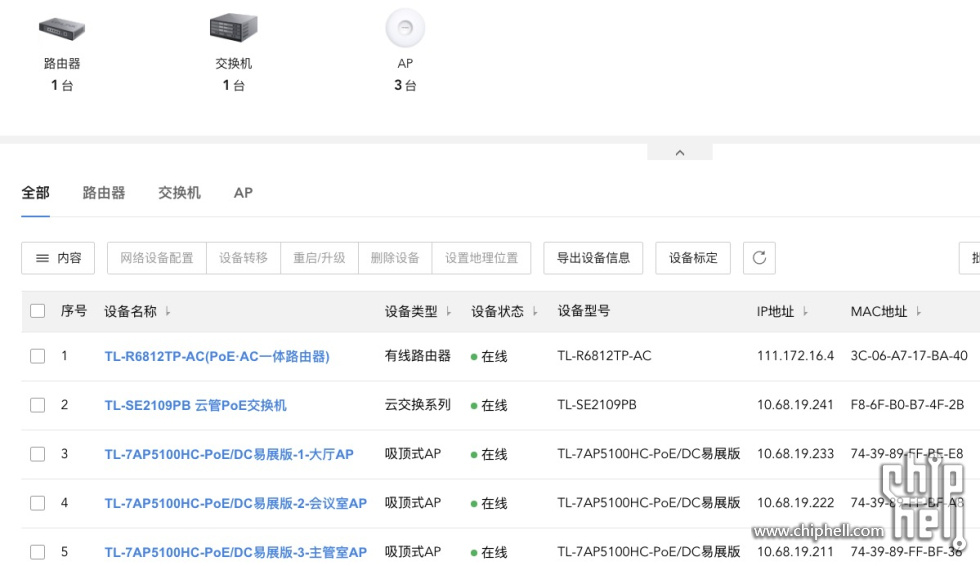Check the row 2 TL-SE2109PB checkbox
This screenshot has width=980, height=566.
click(x=38, y=405)
